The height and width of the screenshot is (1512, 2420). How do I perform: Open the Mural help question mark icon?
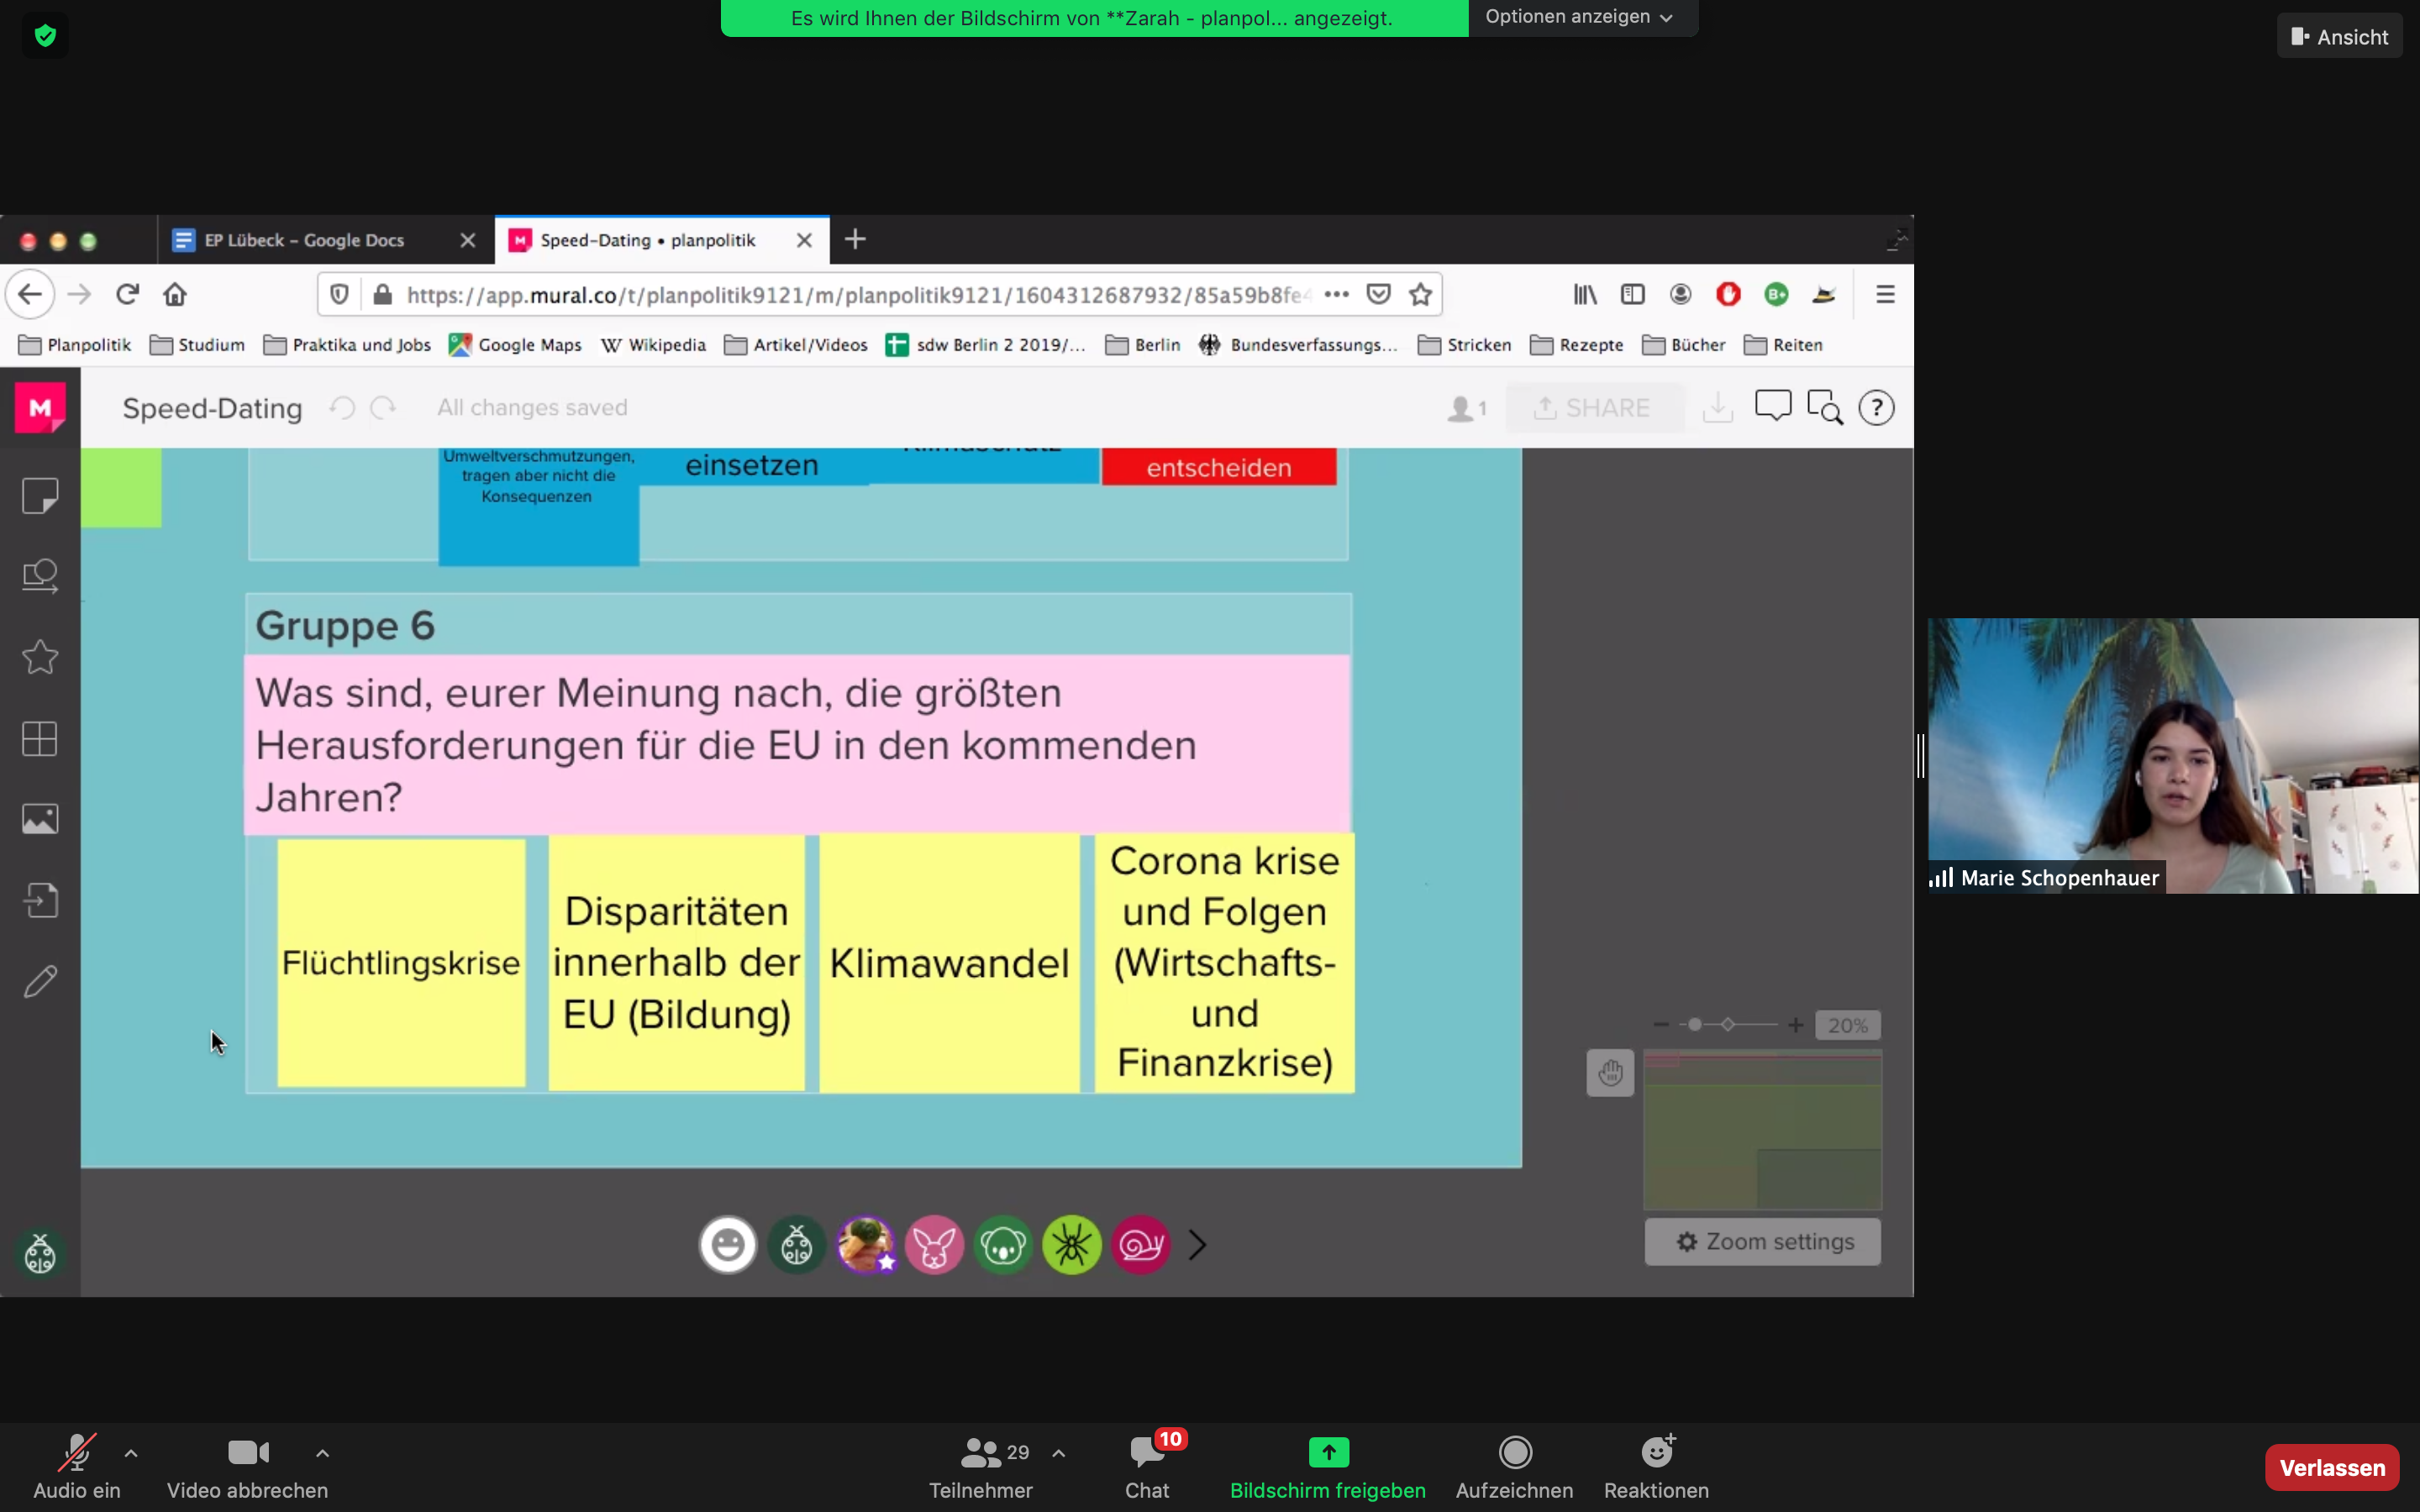click(1876, 408)
